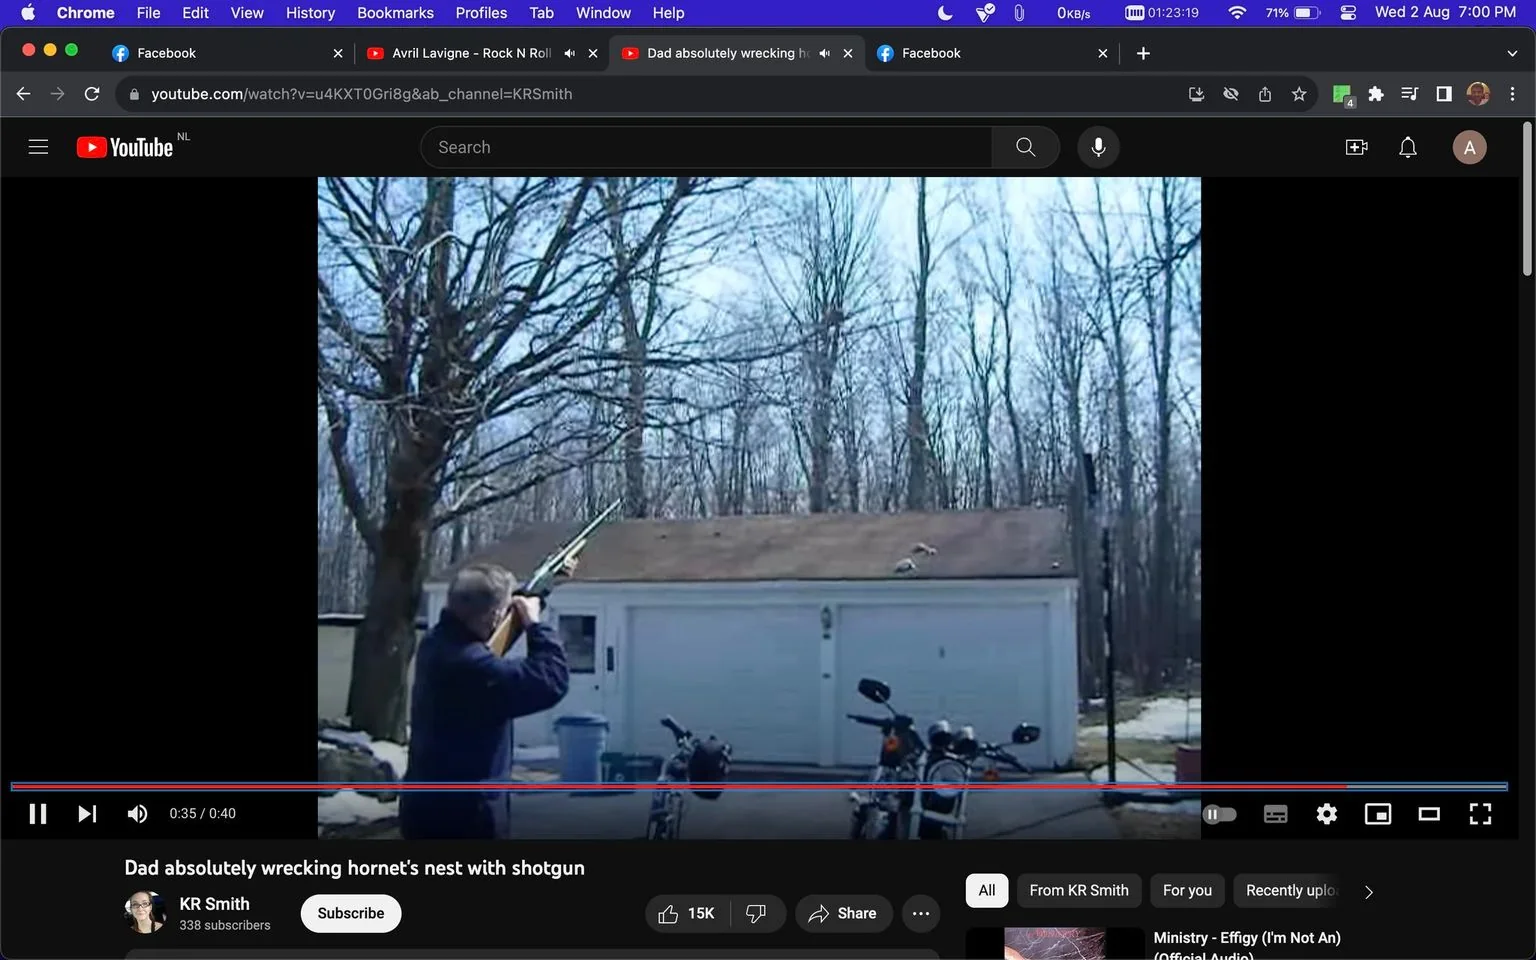The image size is (1536, 960).
Task: Pause the video playback
Action: click(x=38, y=814)
